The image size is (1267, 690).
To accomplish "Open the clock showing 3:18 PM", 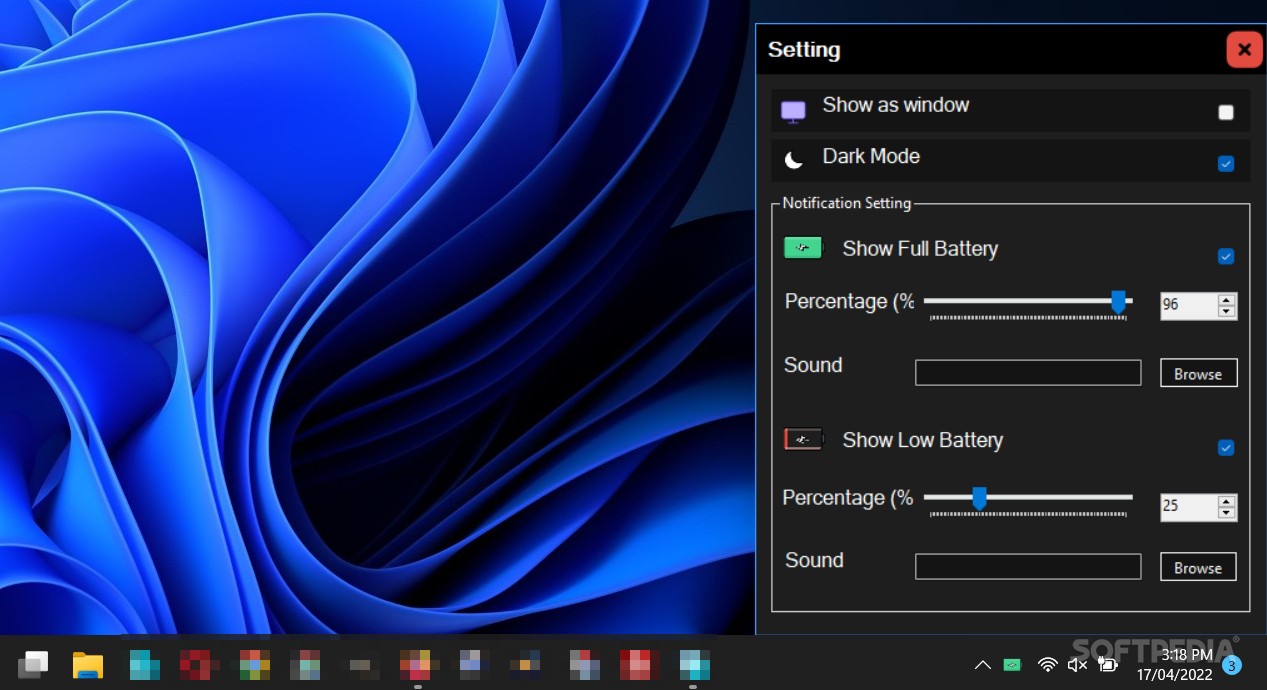I will click(x=1187, y=656).
